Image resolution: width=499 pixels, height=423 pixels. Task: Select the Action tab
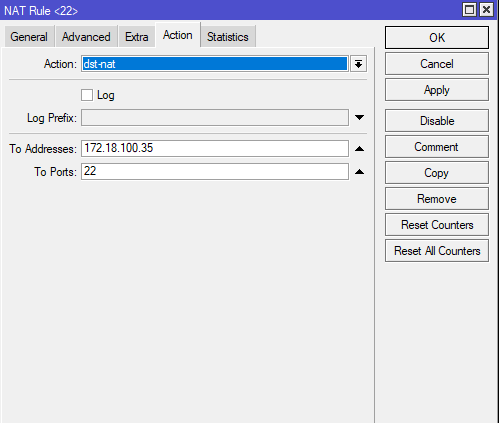click(178, 35)
